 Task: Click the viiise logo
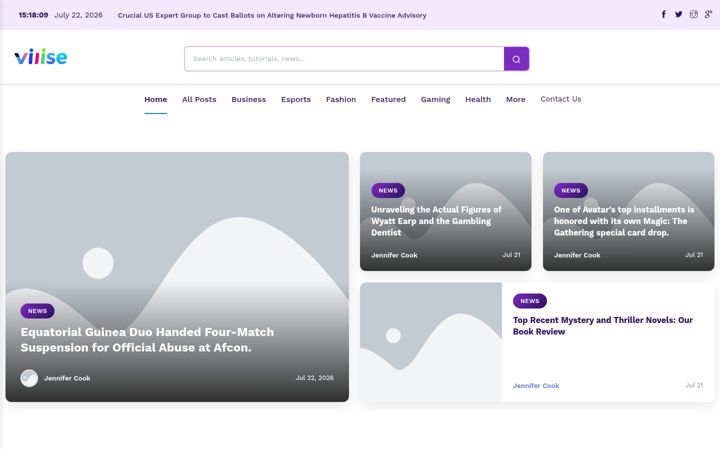pyautogui.click(x=41, y=56)
